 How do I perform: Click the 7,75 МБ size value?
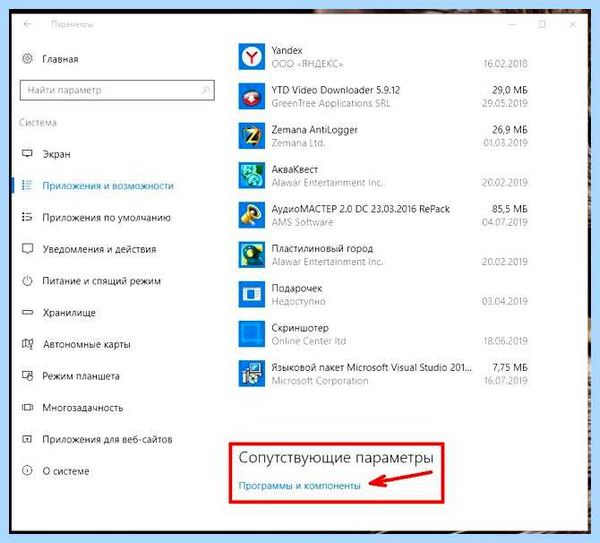pyautogui.click(x=510, y=368)
